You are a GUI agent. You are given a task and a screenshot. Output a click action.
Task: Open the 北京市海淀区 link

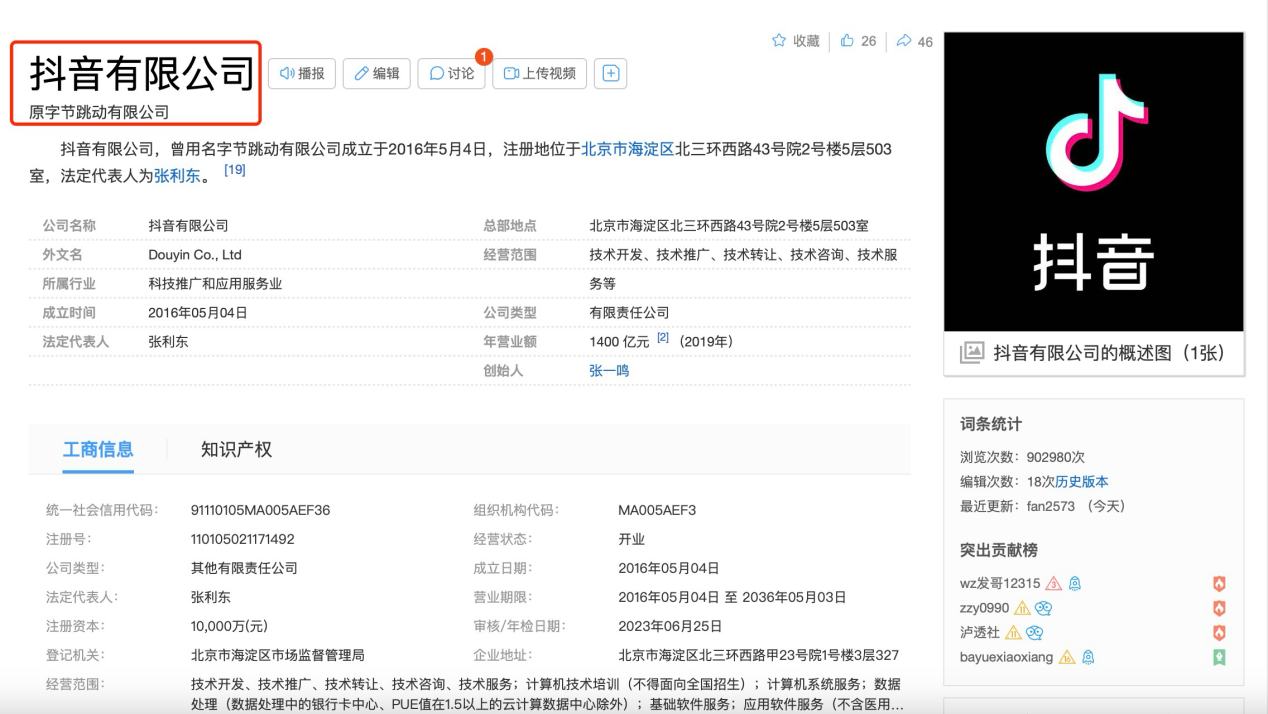pyautogui.click(x=628, y=149)
